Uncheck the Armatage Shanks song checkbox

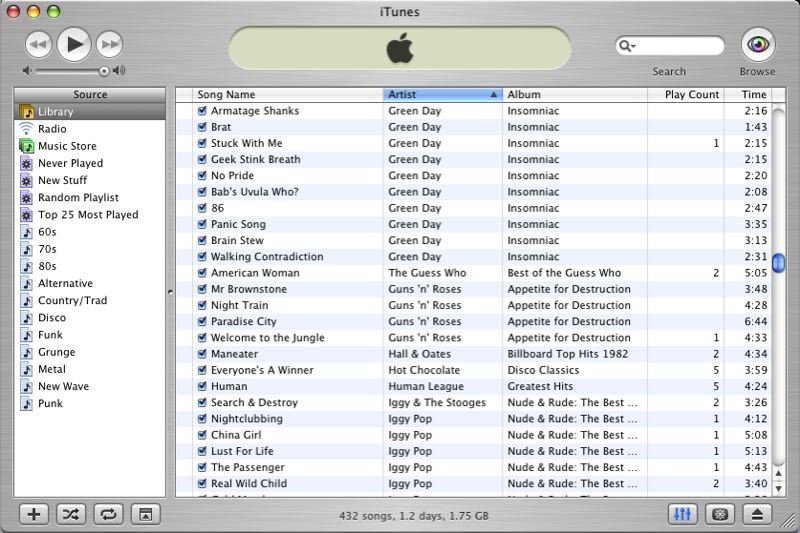pos(202,111)
